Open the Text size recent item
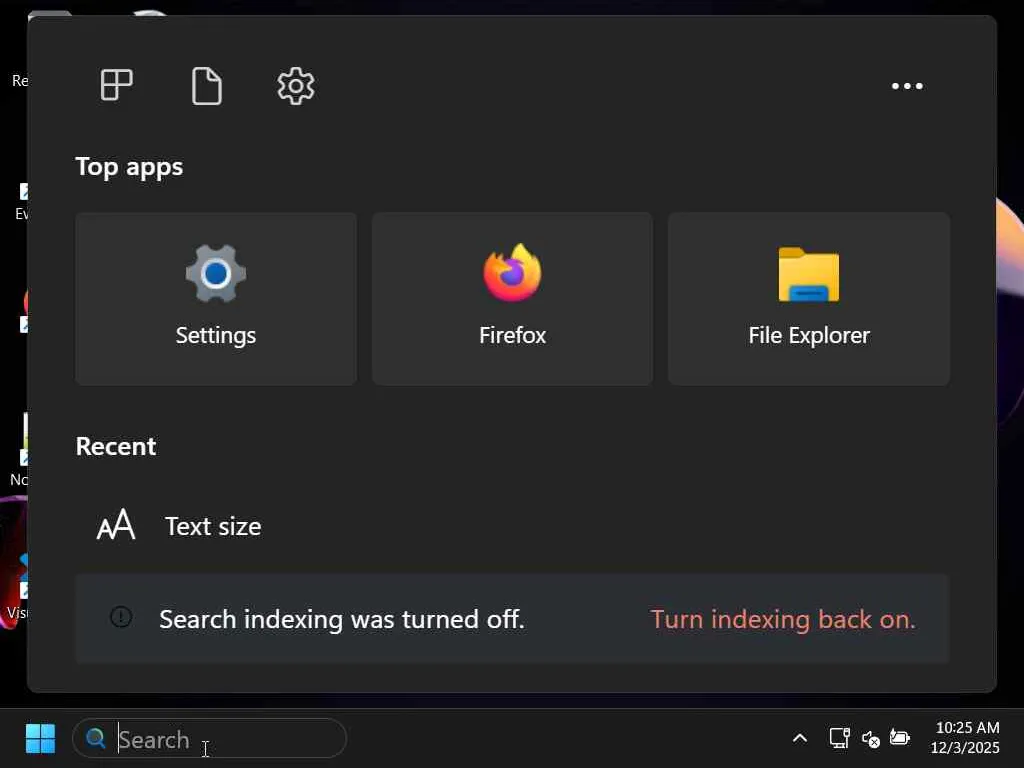The image size is (1024, 768). click(213, 526)
